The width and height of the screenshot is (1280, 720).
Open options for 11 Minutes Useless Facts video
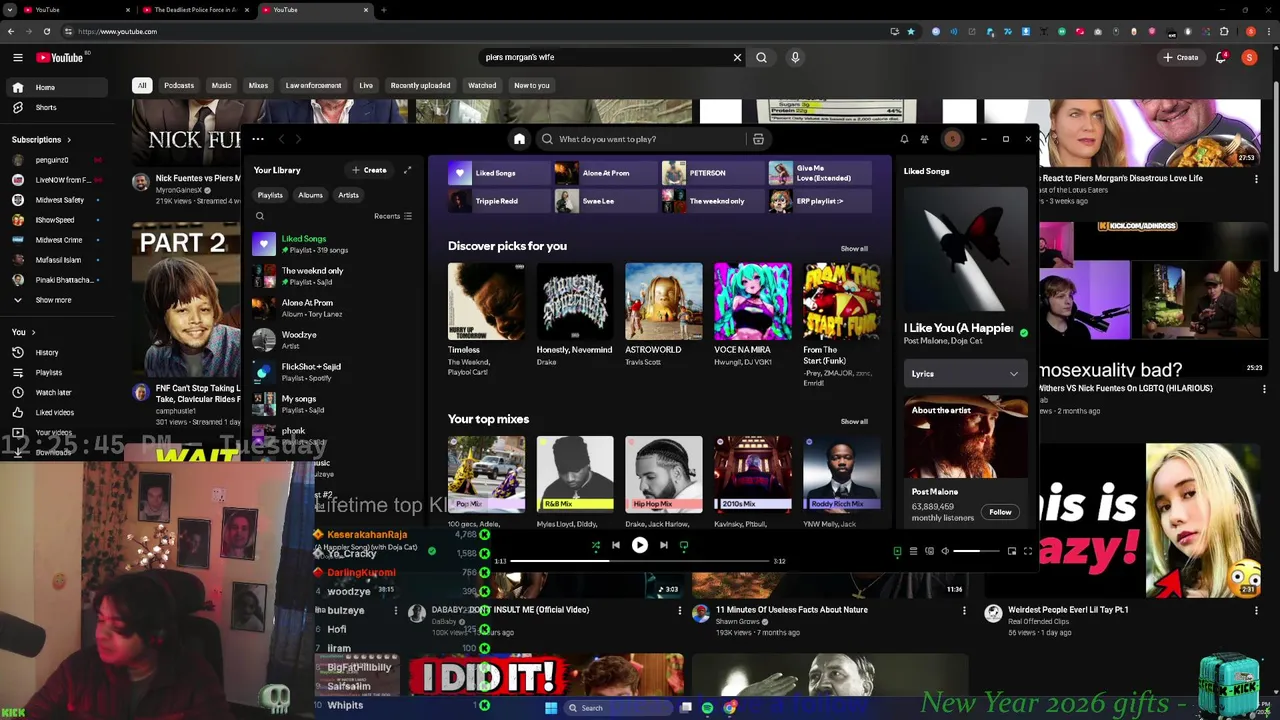tap(964, 610)
